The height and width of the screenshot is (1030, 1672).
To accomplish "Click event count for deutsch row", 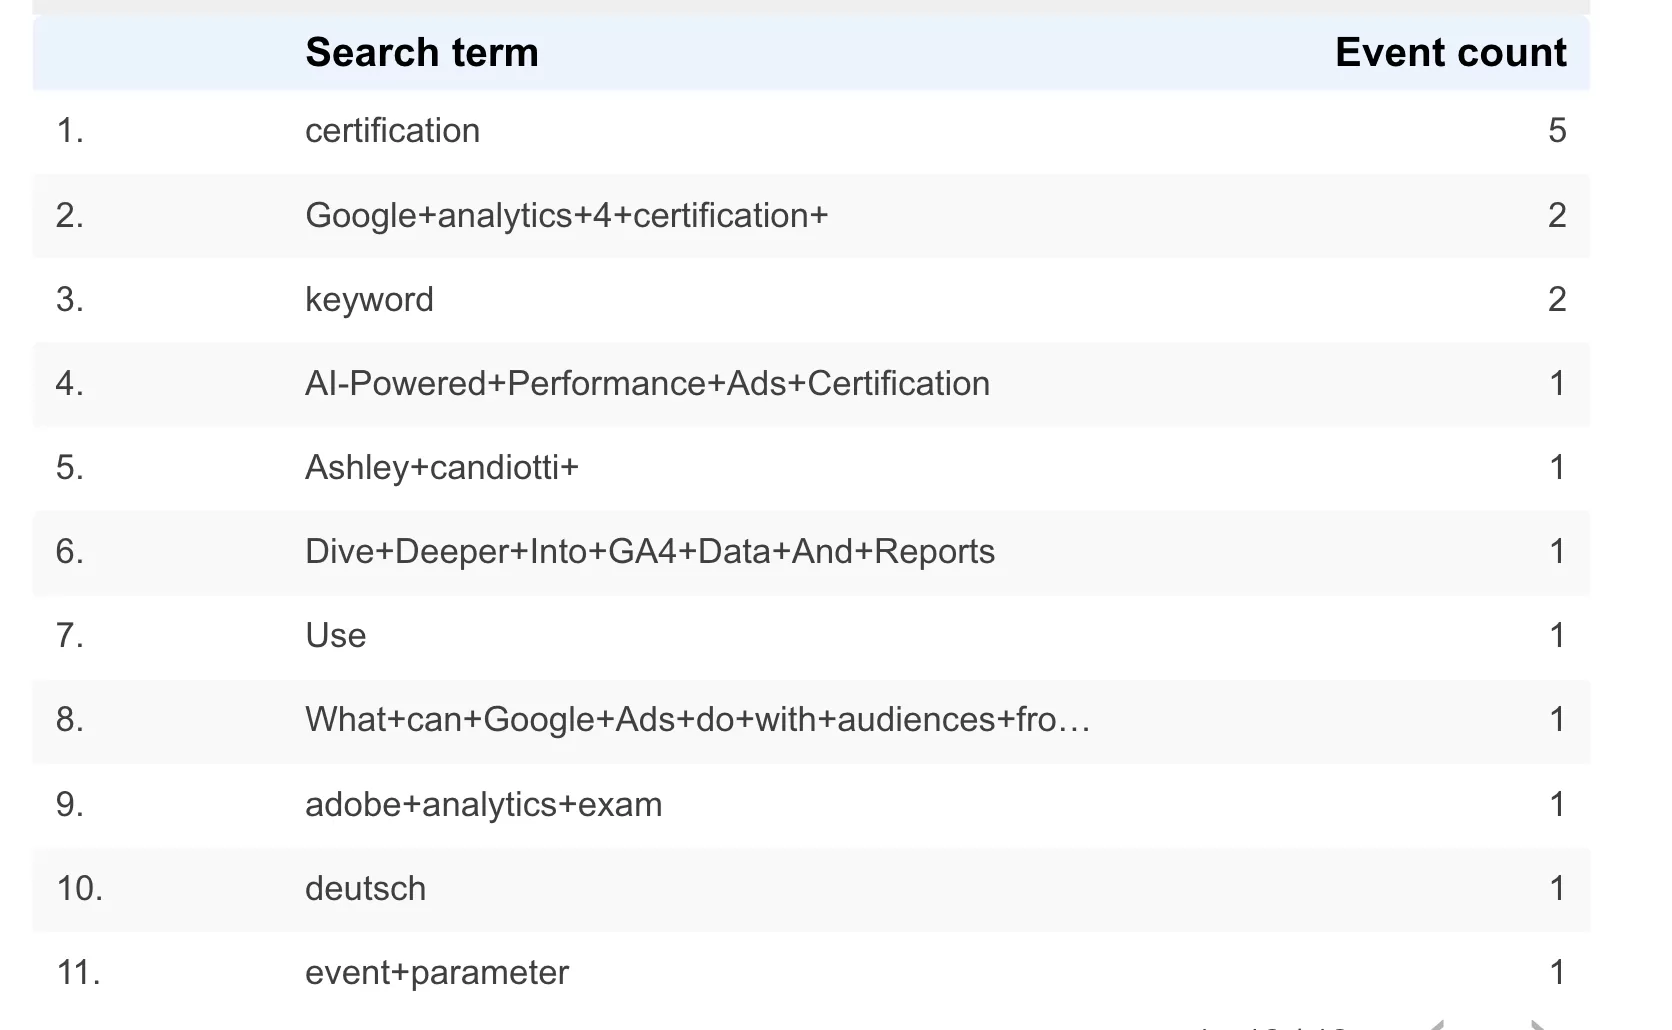I will [1557, 889].
